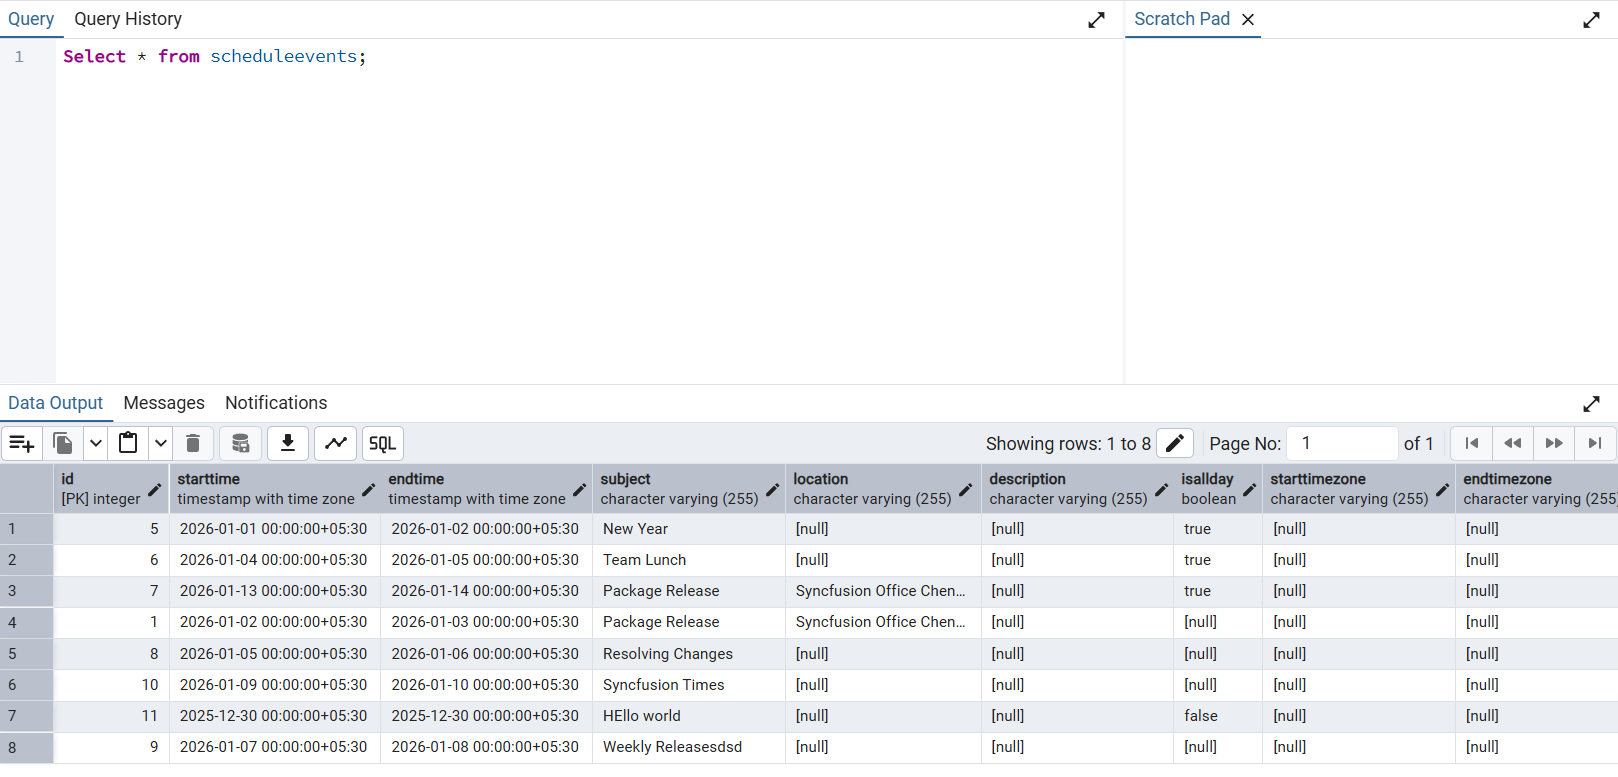Select row number 1 header
This screenshot has height=777, width=1618.
click(26, 529)
